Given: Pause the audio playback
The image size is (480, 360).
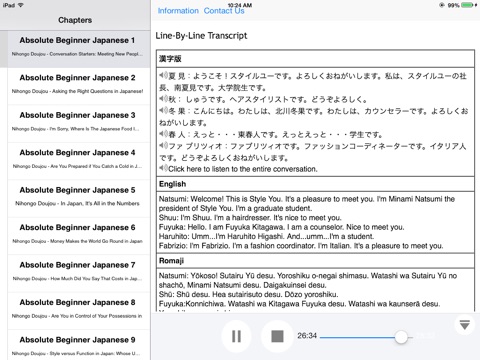Looking at the screenshot, I should click(236, 336).
